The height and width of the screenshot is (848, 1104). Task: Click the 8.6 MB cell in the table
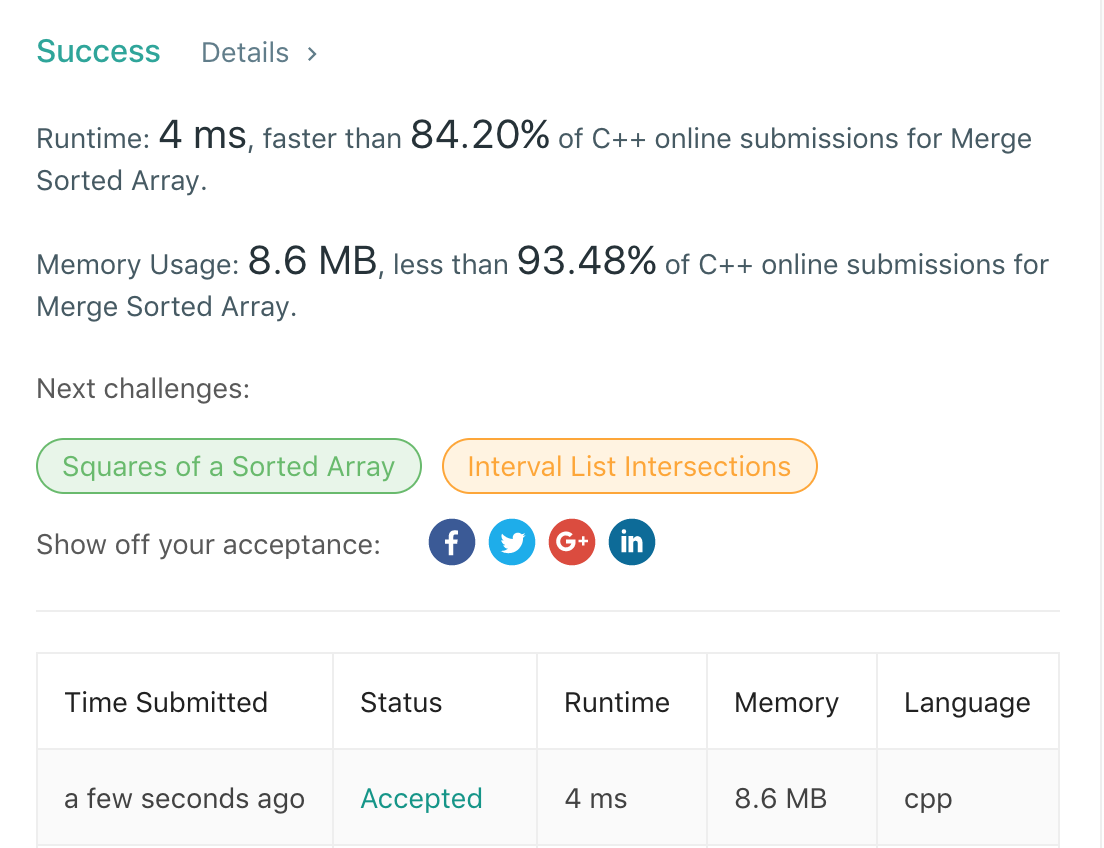[781, 799]
